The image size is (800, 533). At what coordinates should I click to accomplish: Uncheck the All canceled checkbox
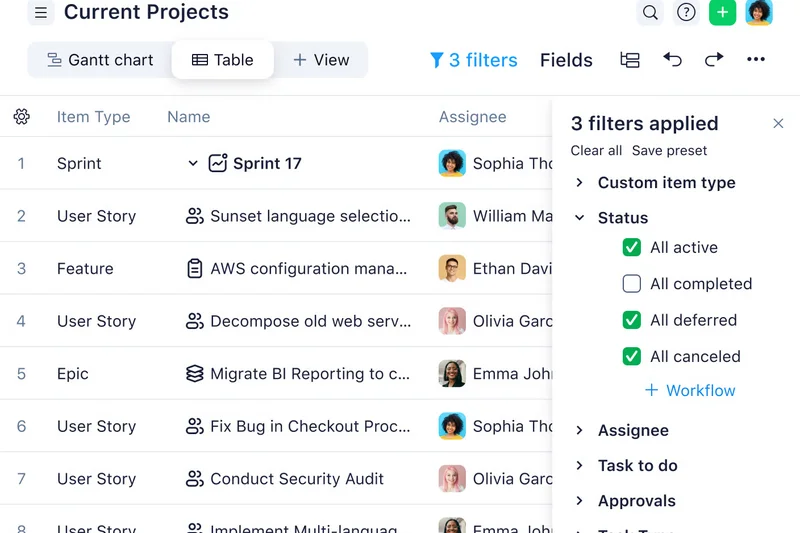click(631, 356)
